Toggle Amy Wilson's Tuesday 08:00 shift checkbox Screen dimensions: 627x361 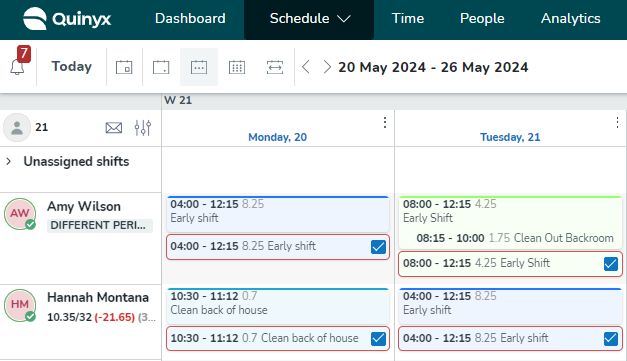(611, 264)
